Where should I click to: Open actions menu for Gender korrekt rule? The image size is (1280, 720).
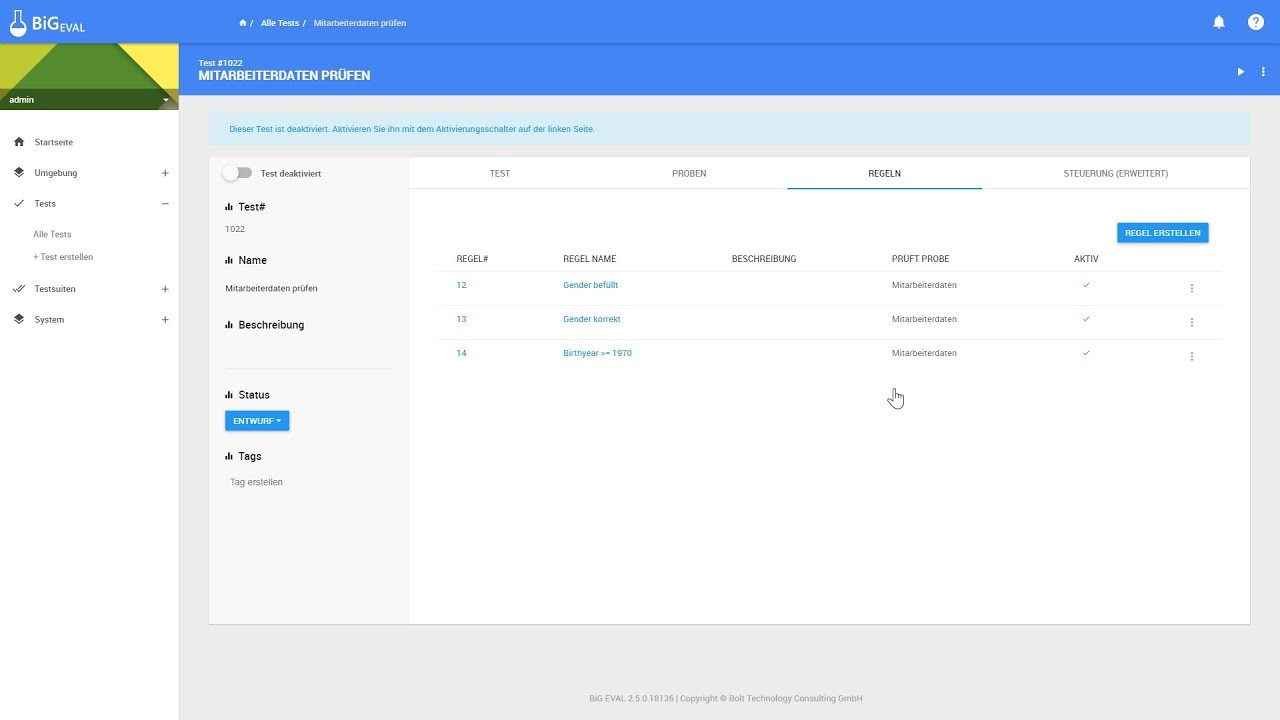(1192, 322)
